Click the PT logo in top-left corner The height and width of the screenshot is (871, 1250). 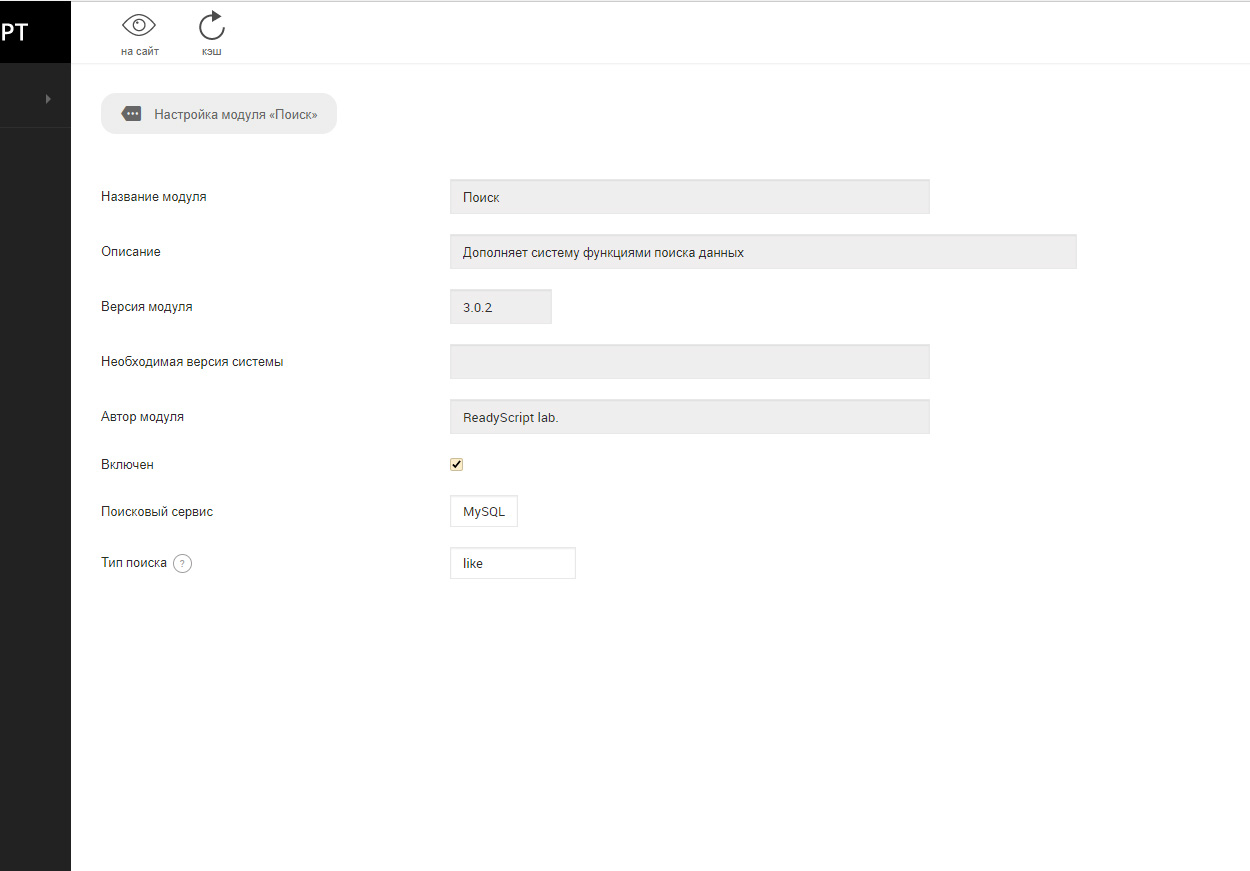point(16,32)
